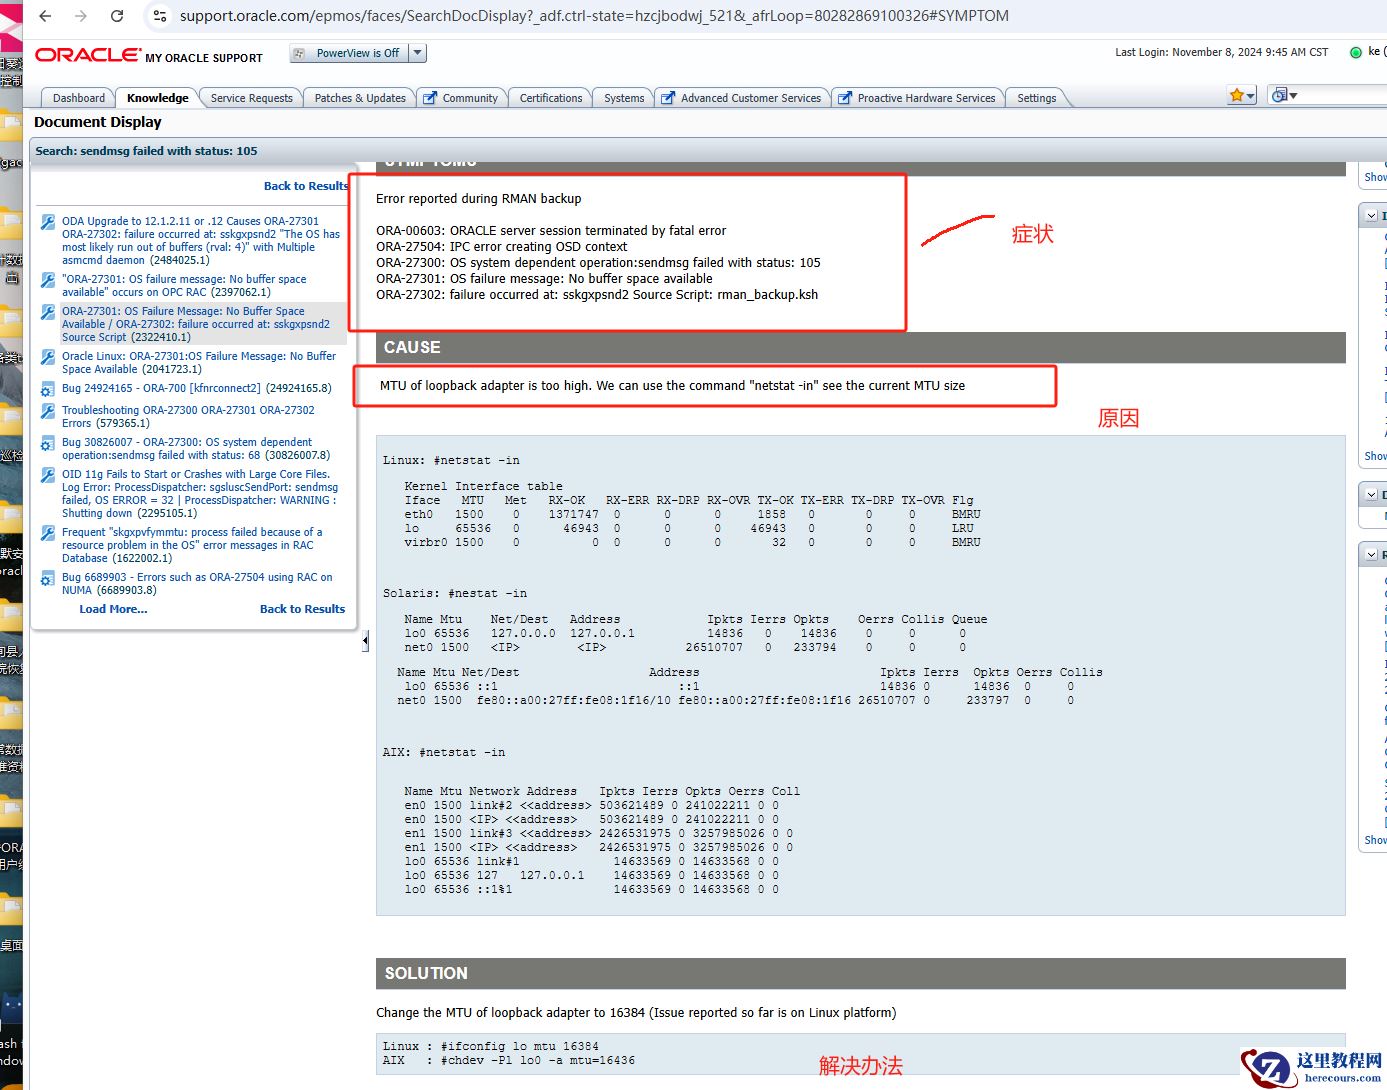Click wrench icon beside skgxpvfymmtu document
The height and width of the screenshot is (1090, 1387).
point(47,533)
